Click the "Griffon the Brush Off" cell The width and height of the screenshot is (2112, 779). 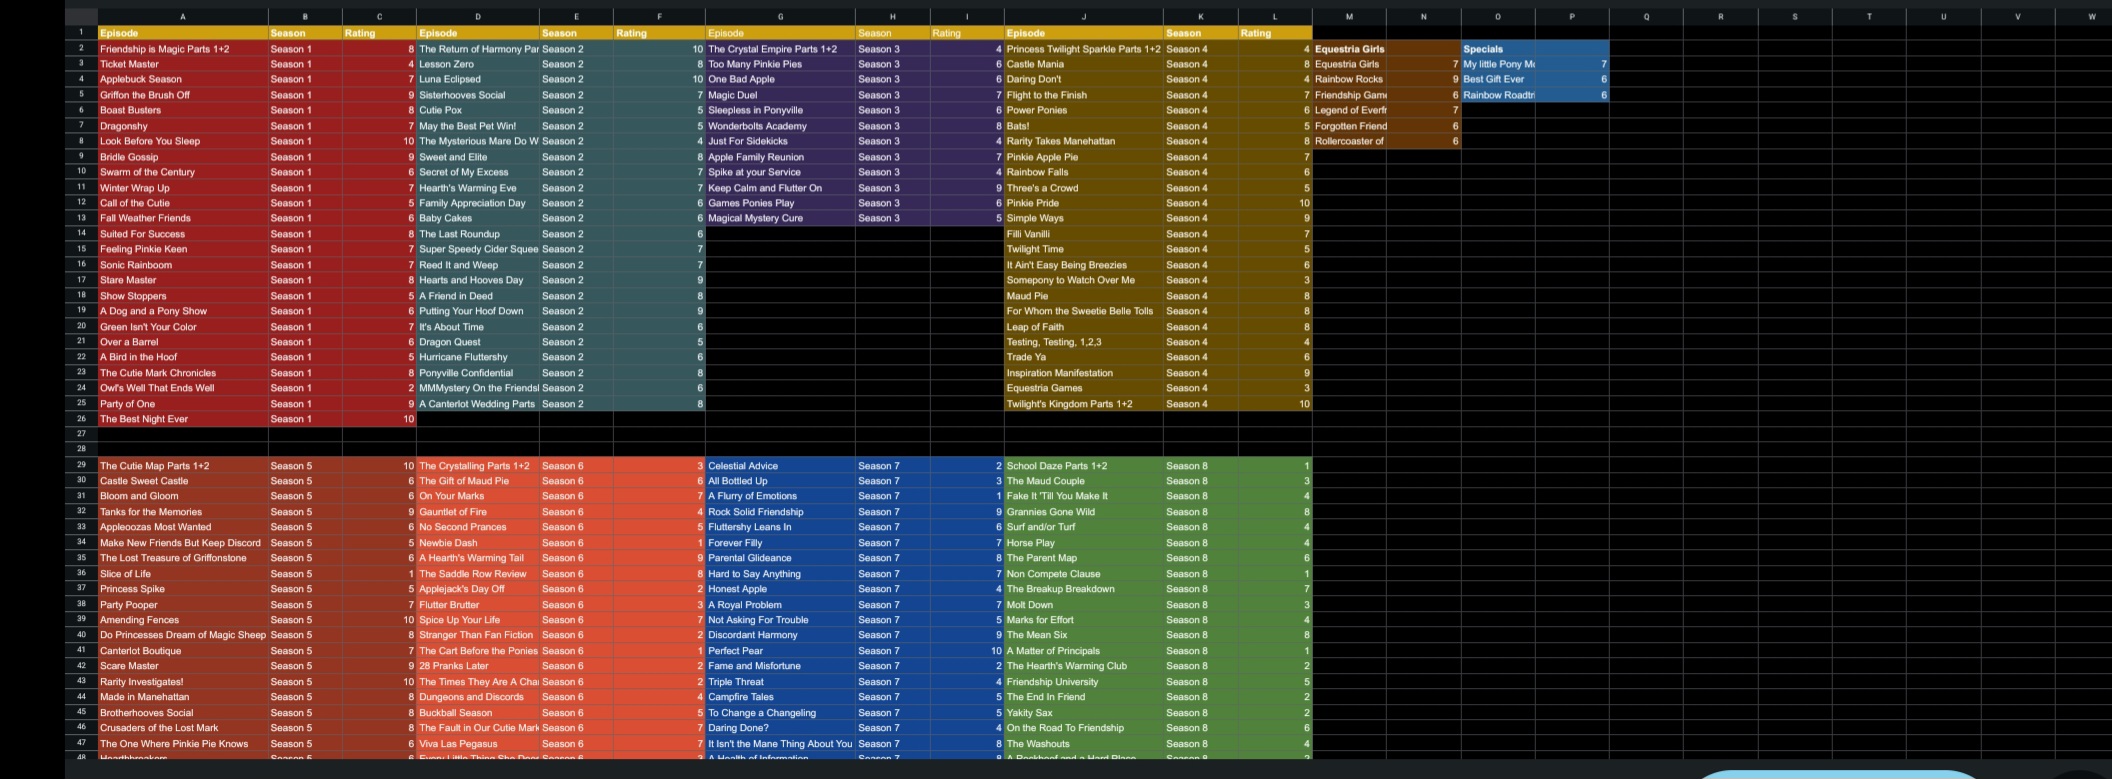pyautogui.click(x=183, y=95)
